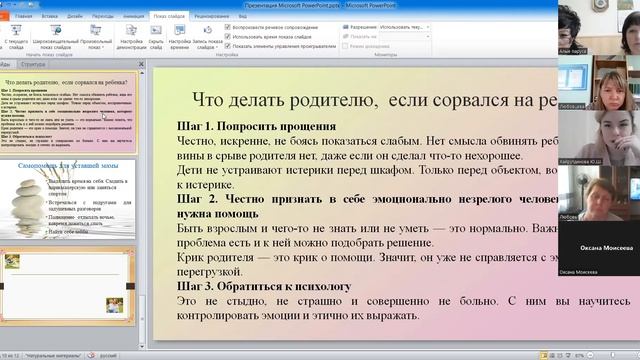Click the zoom percentage in status bar
Viewport: 640px width, 360px height.
[x=579, y=356]
